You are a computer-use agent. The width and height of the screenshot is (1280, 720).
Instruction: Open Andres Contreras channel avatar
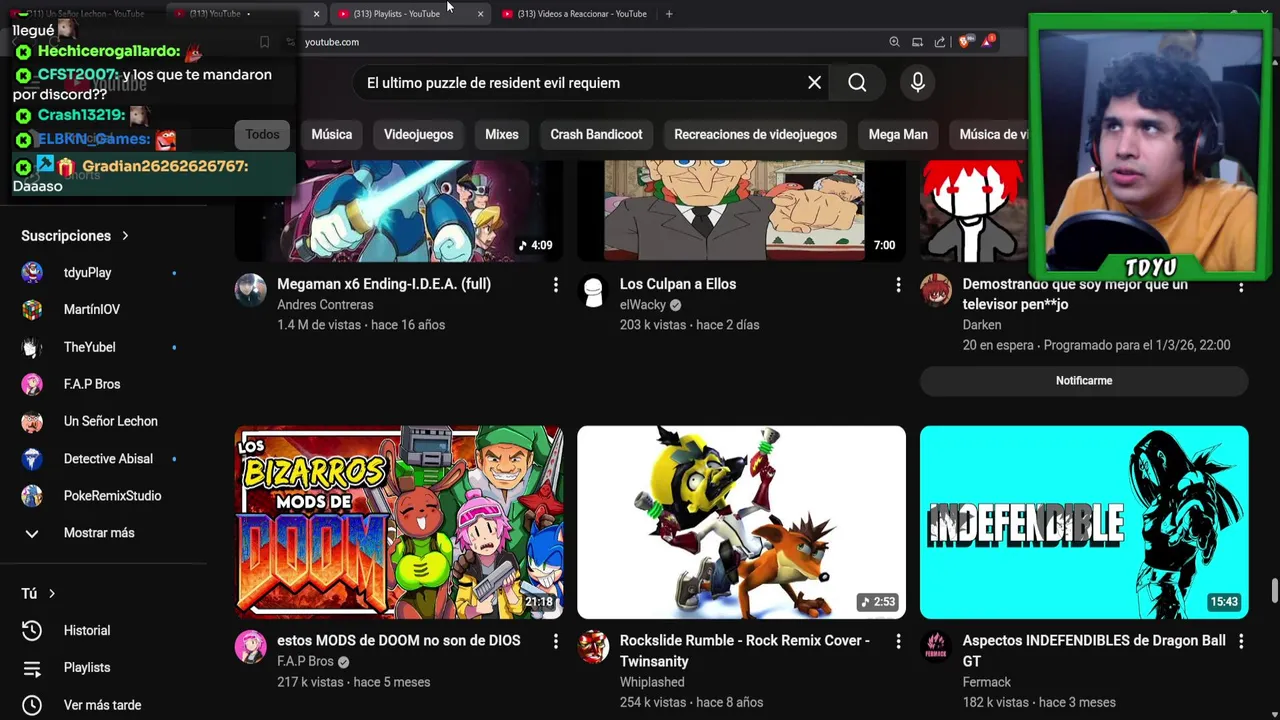[x=251, y=290]
